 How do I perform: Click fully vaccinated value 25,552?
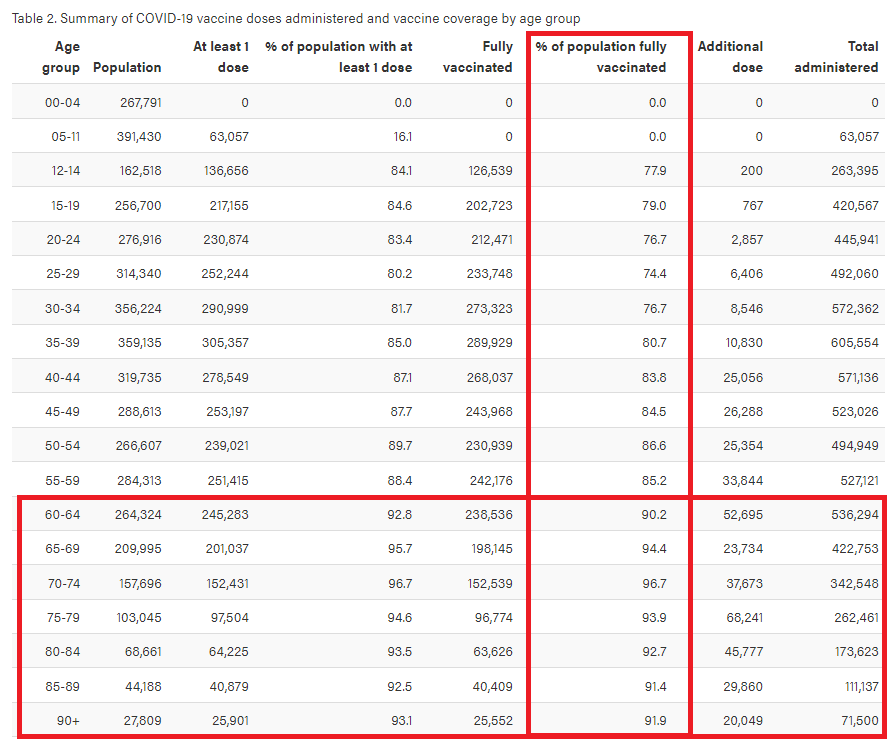493,721
